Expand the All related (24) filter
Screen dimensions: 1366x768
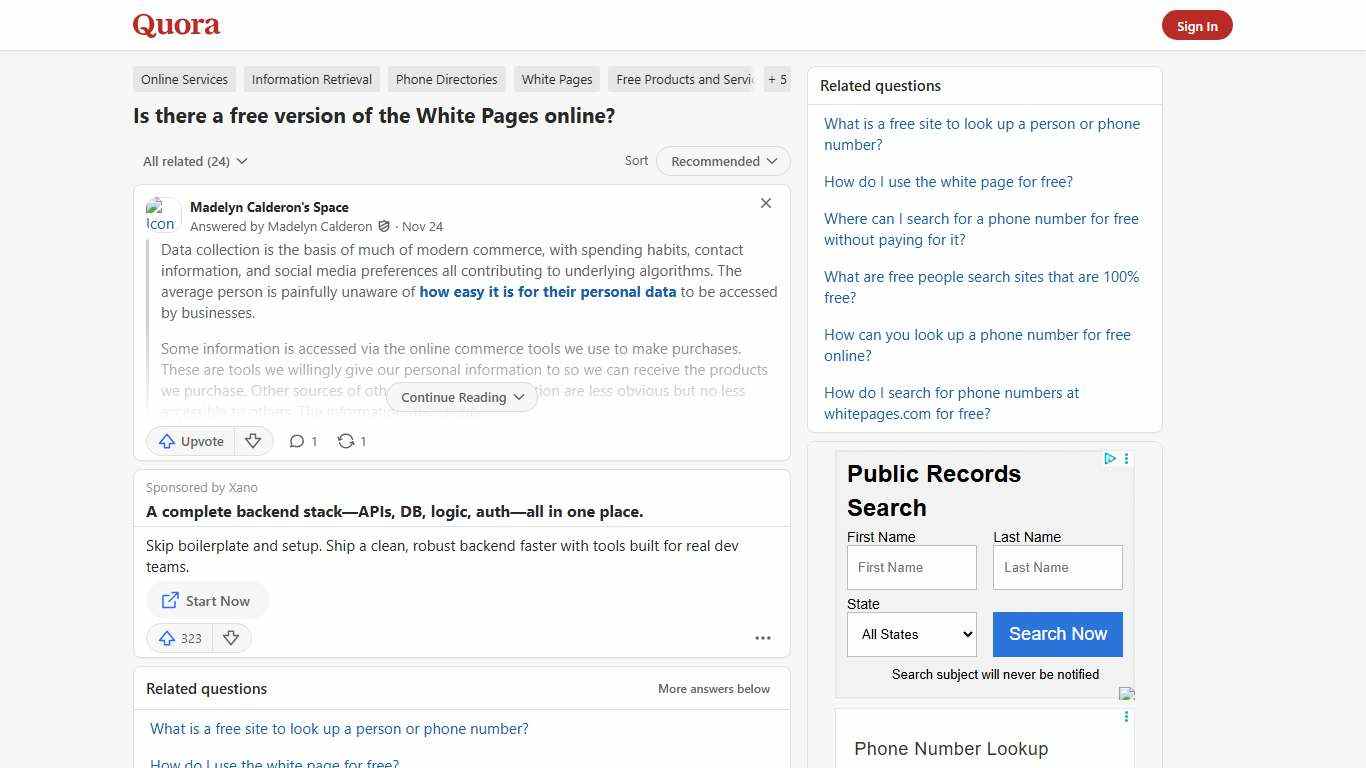tap(194, 161)
